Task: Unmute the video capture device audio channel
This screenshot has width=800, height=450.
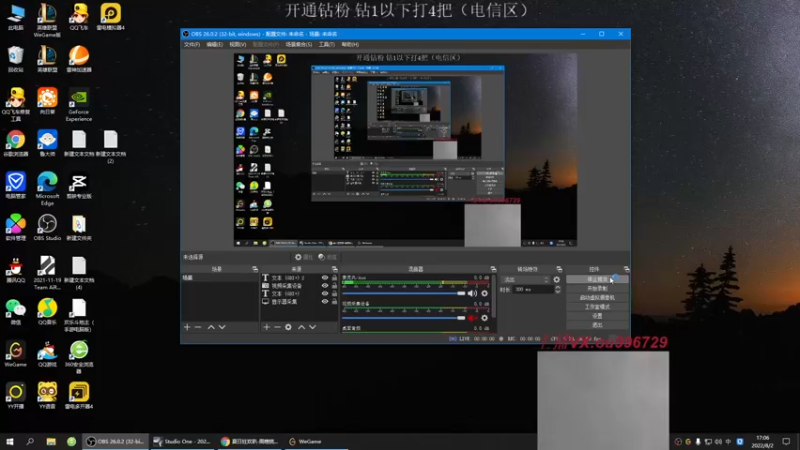Action: [472, 318]
